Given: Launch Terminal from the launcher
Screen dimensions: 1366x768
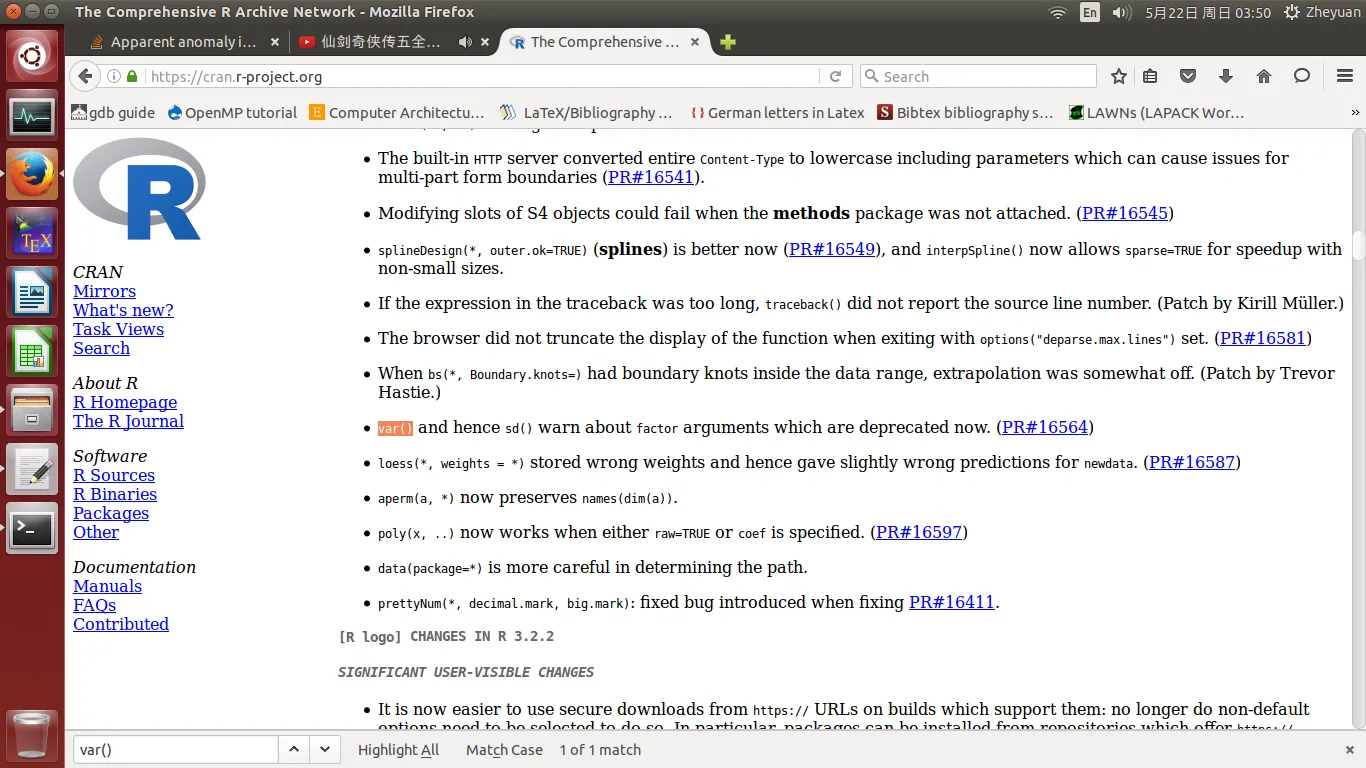Looking at the screenshot, I should 32,529.
